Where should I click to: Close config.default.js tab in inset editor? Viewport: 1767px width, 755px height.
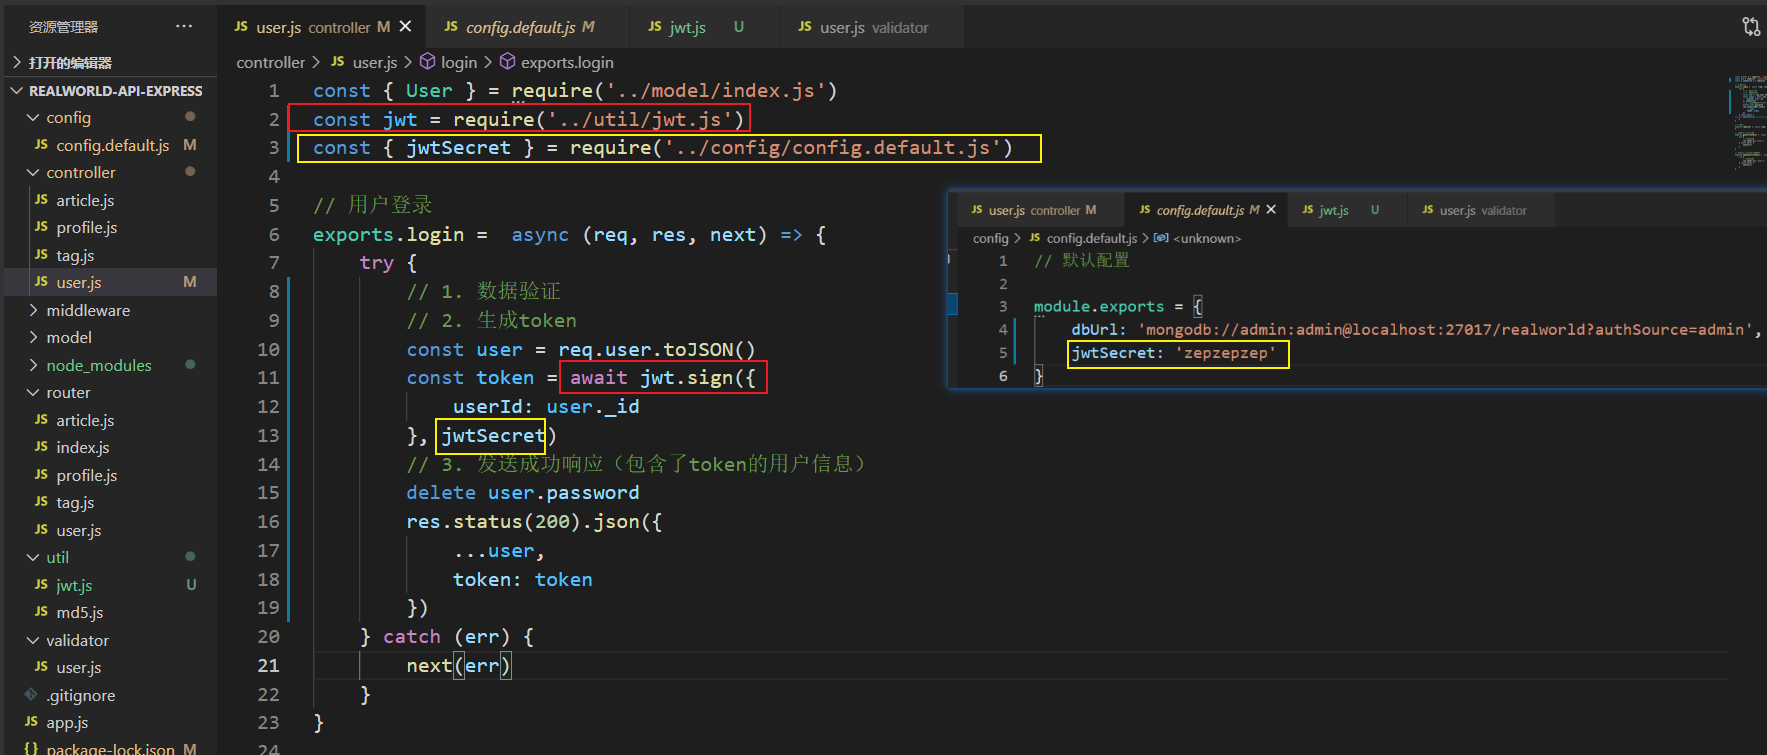point(1271,210)
